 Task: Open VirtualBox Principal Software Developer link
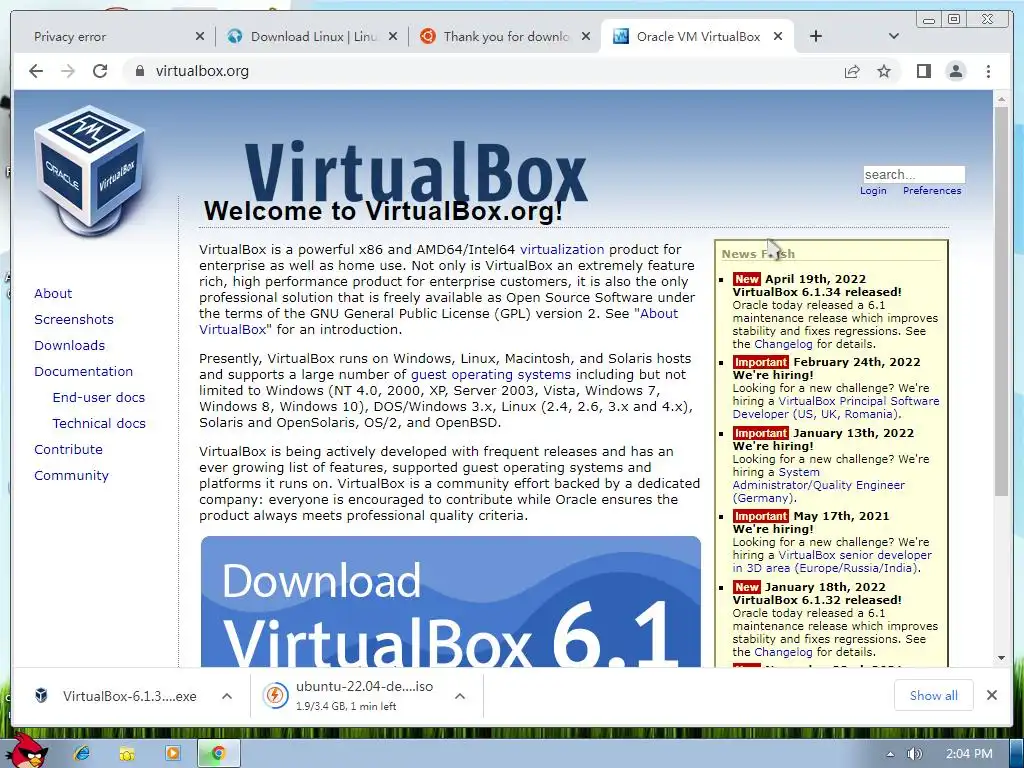835,408
